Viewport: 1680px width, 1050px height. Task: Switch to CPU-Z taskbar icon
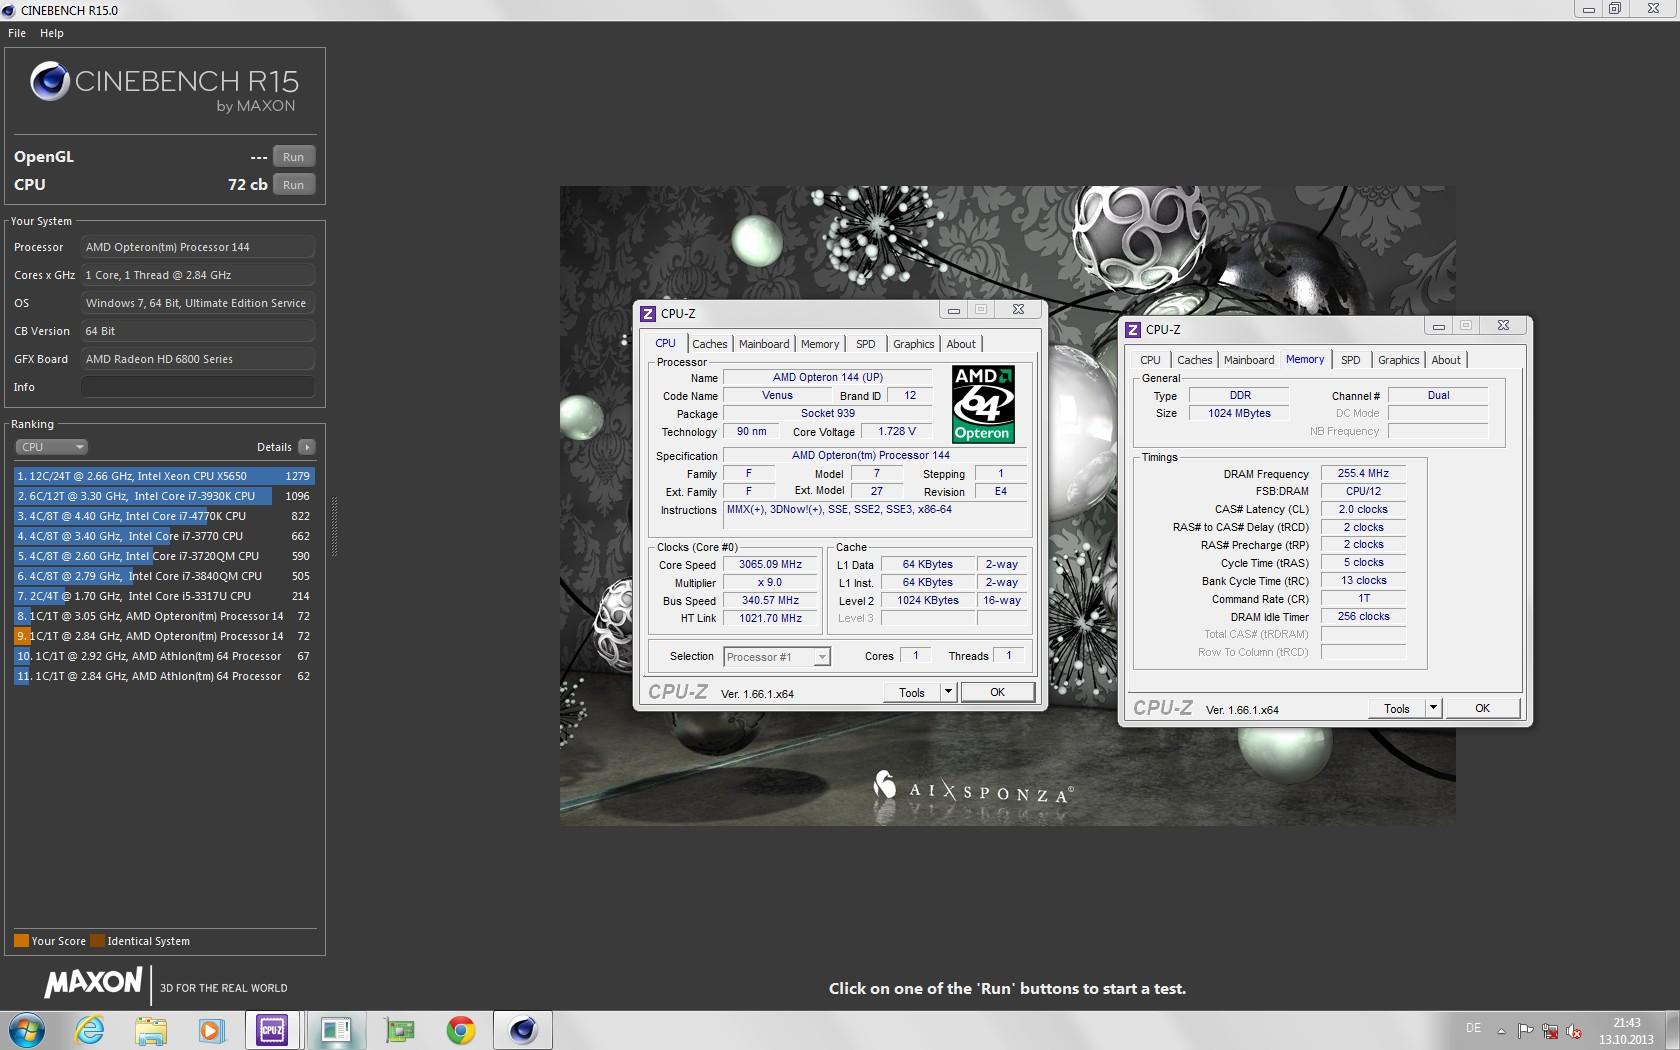[x=273, y=1030]
